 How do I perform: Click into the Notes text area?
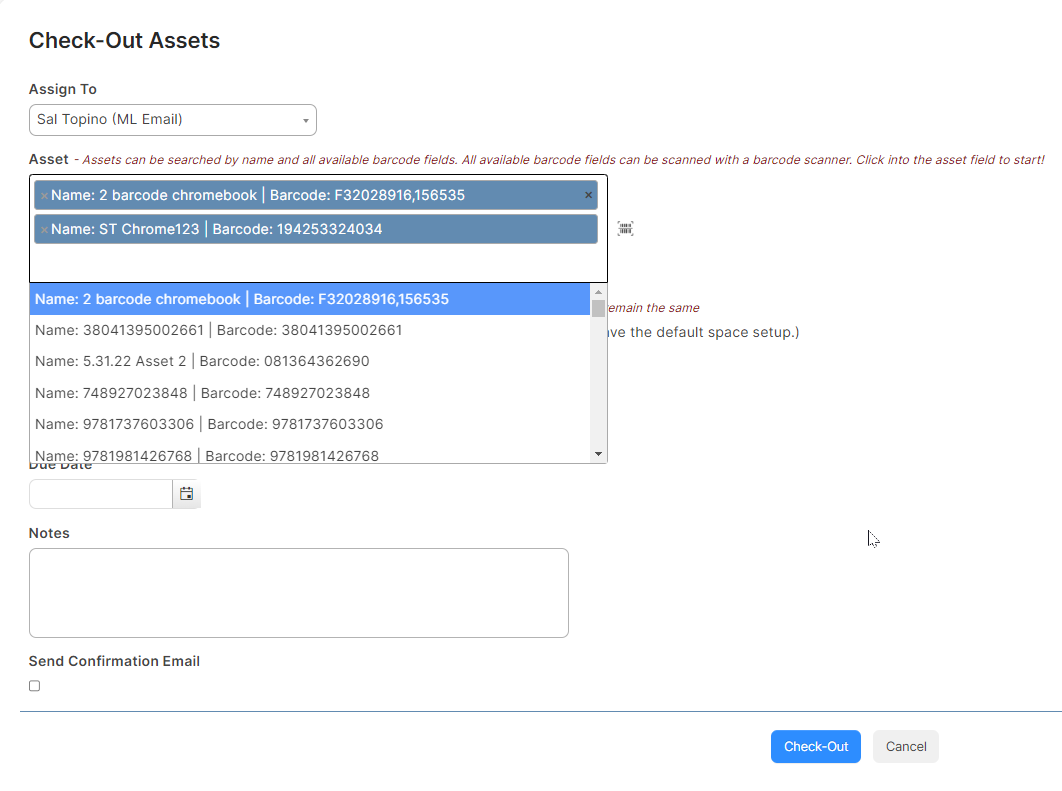coord(299,592)
